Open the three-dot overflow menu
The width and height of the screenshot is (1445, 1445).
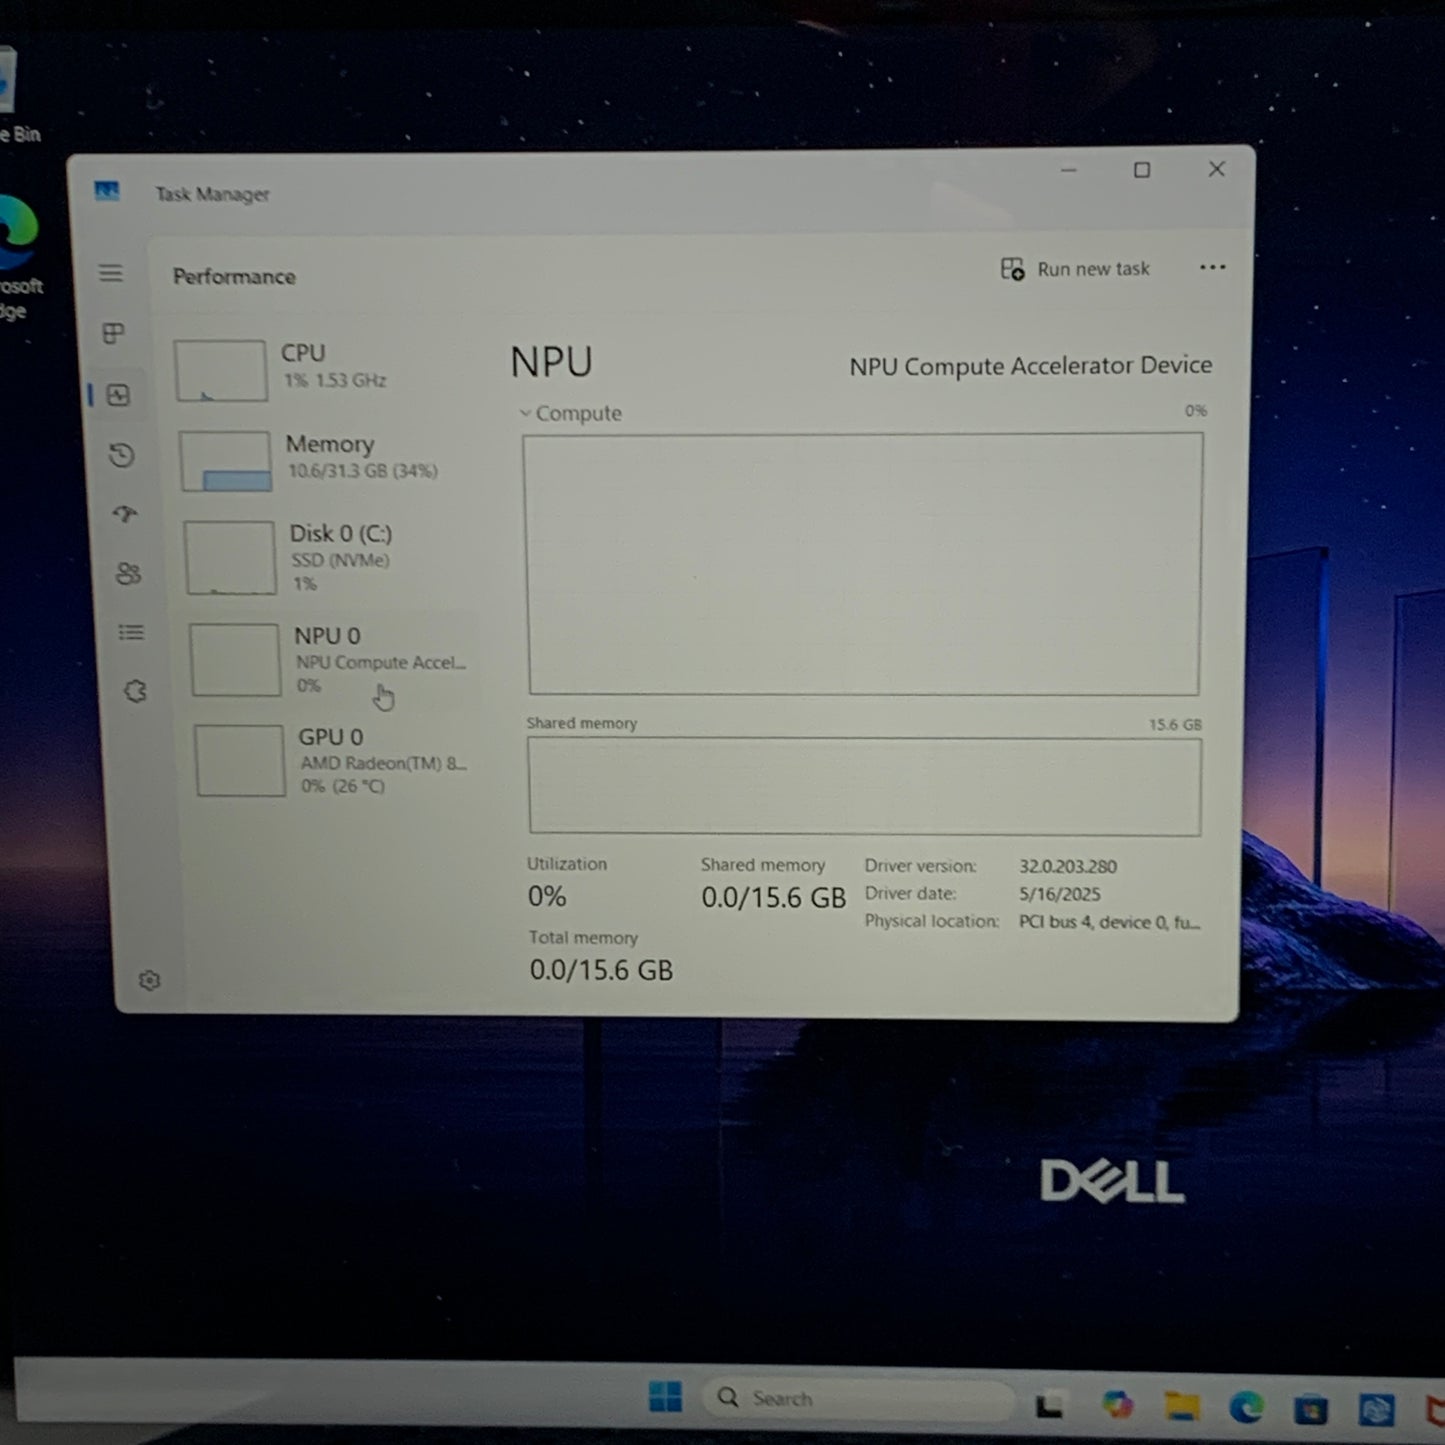coord(1212,267)
